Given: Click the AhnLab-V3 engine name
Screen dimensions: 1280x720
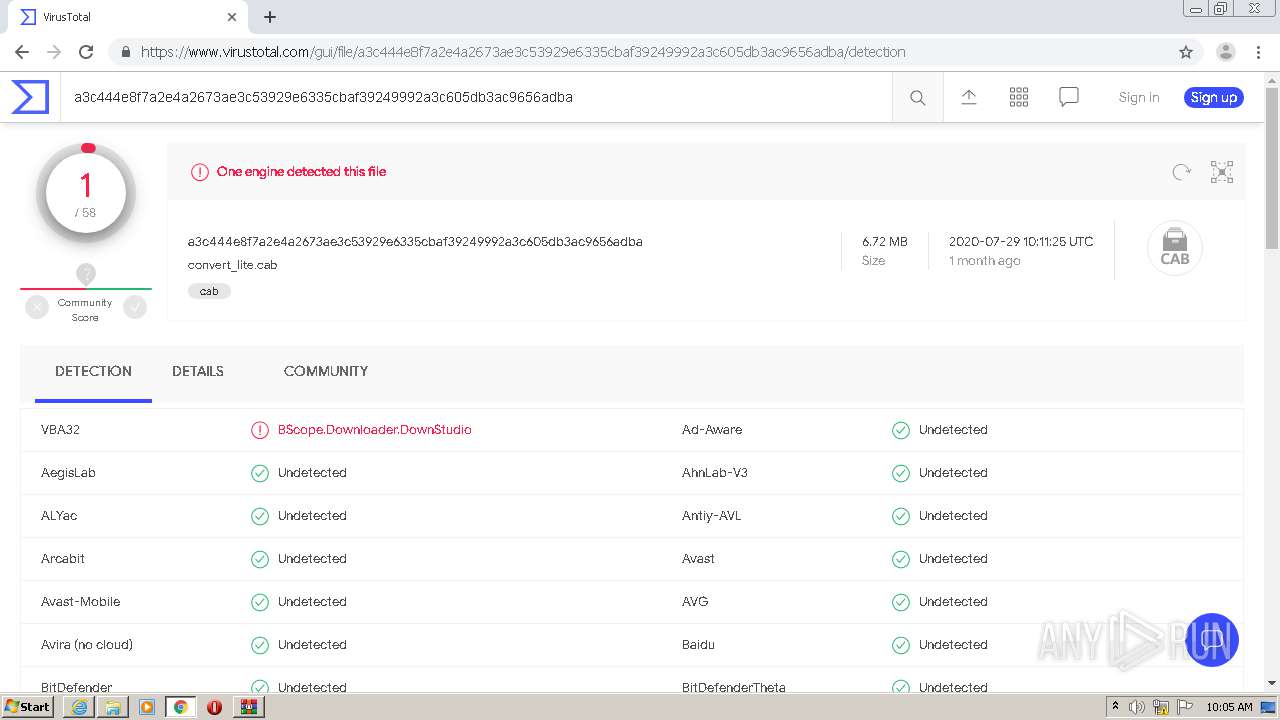Looking at the screenshot, I should click(715, 473).
